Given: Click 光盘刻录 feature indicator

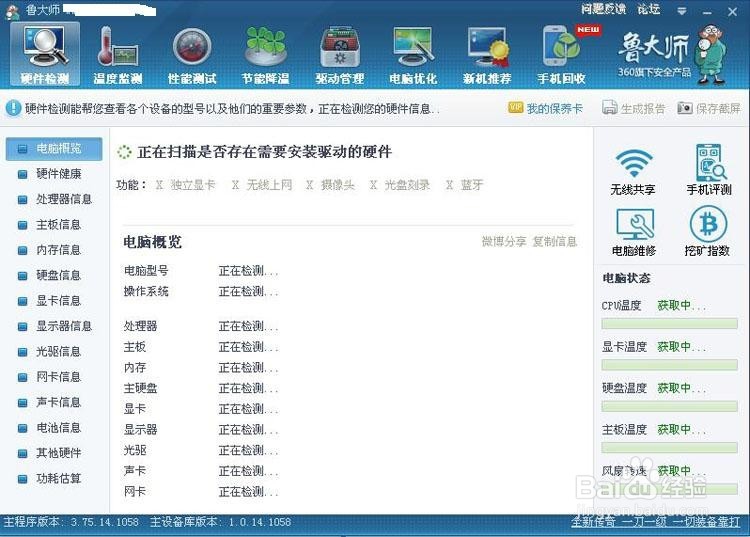Looking at the screenshot, I should pos(400,185).
